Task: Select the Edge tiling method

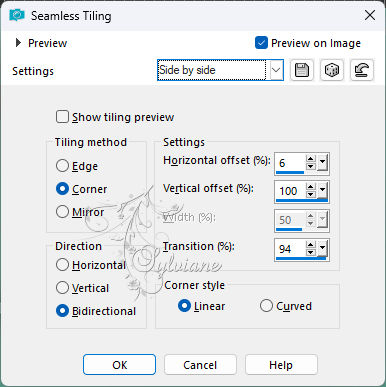Action: [62, 166]
